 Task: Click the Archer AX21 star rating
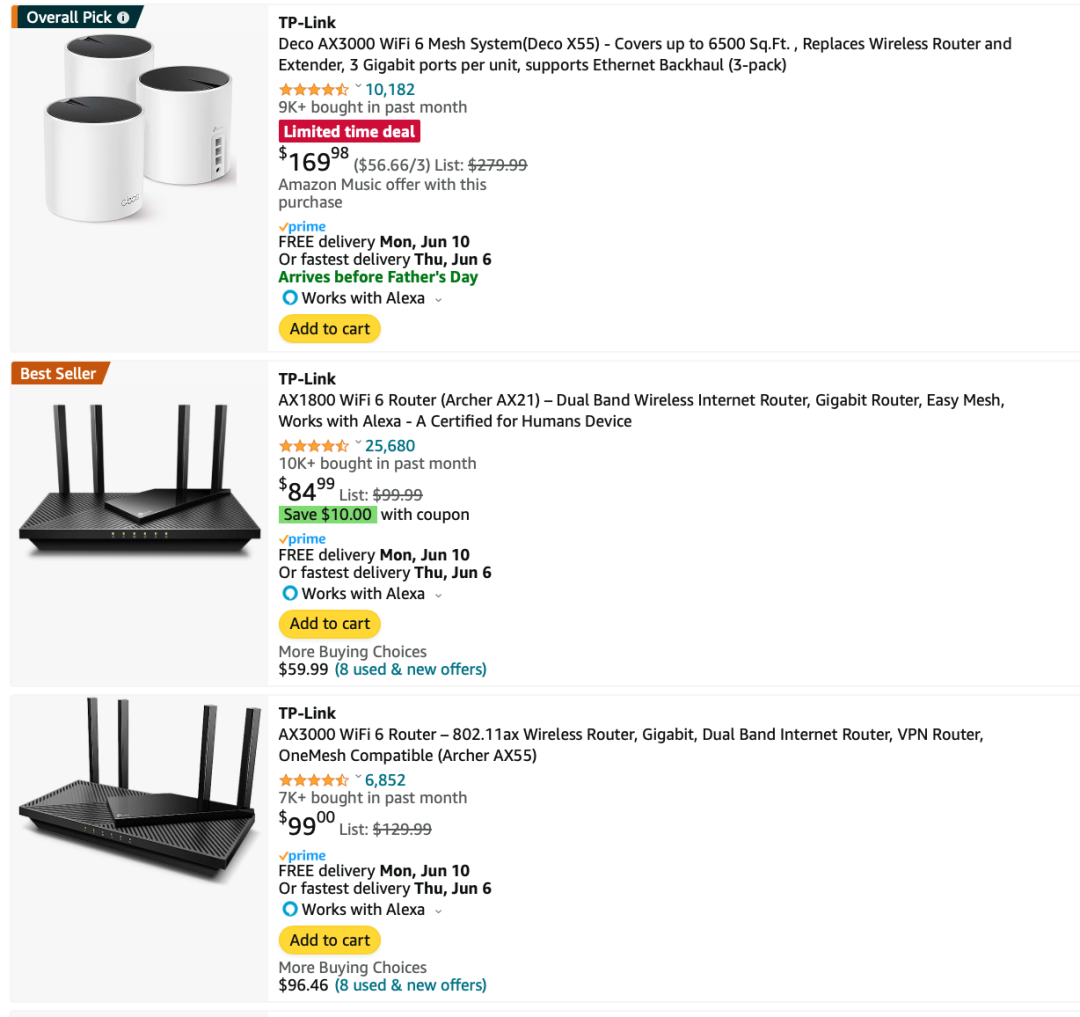click(313, 446)
